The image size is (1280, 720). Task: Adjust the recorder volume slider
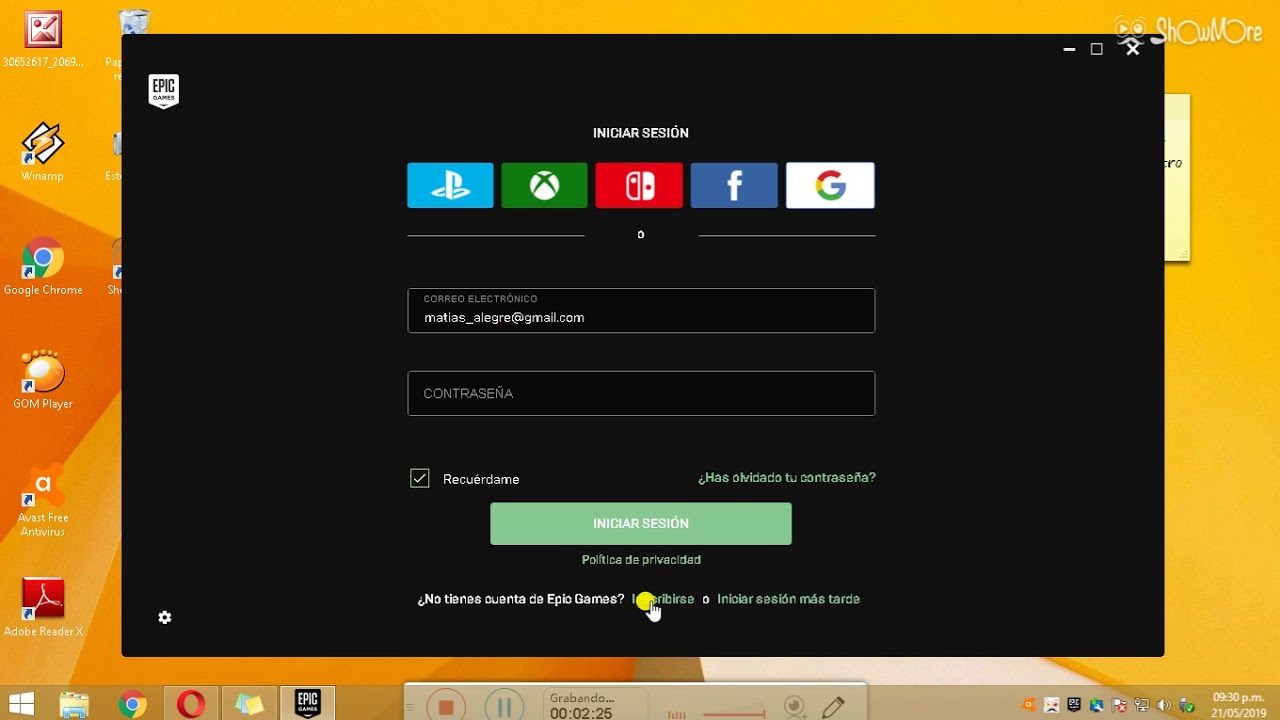click(734, 714)
